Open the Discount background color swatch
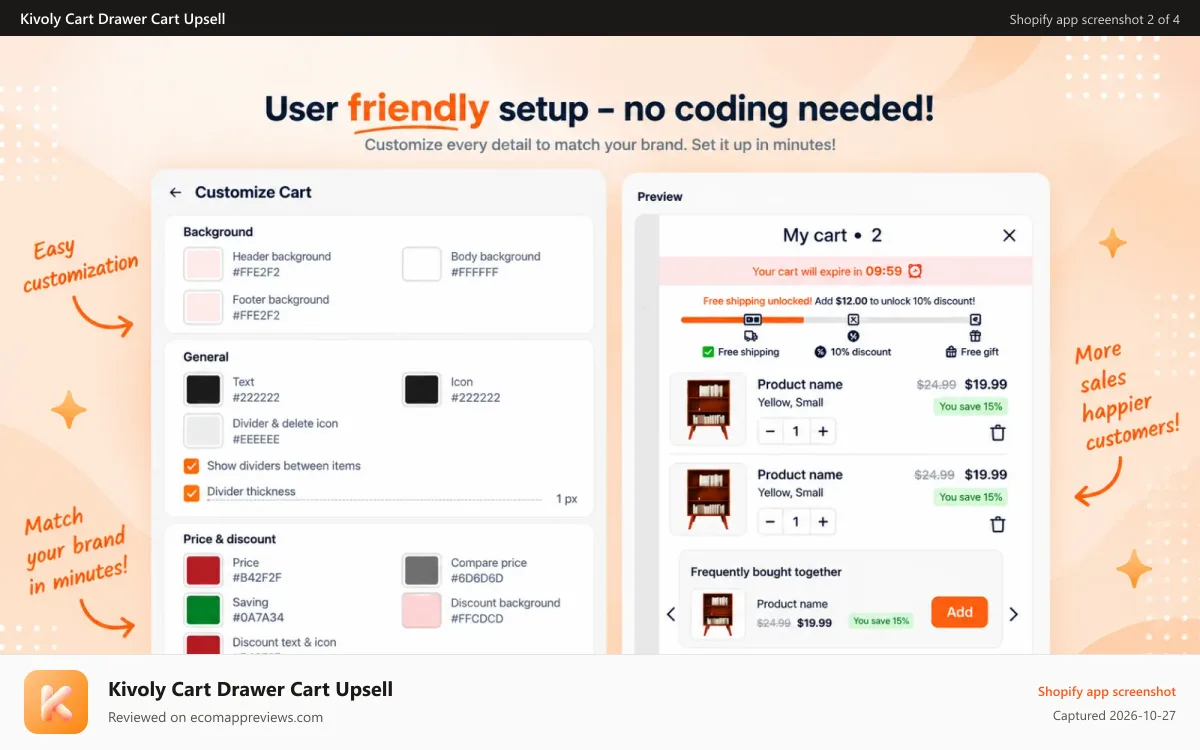 pyautogui.click(x=421, y=610)
